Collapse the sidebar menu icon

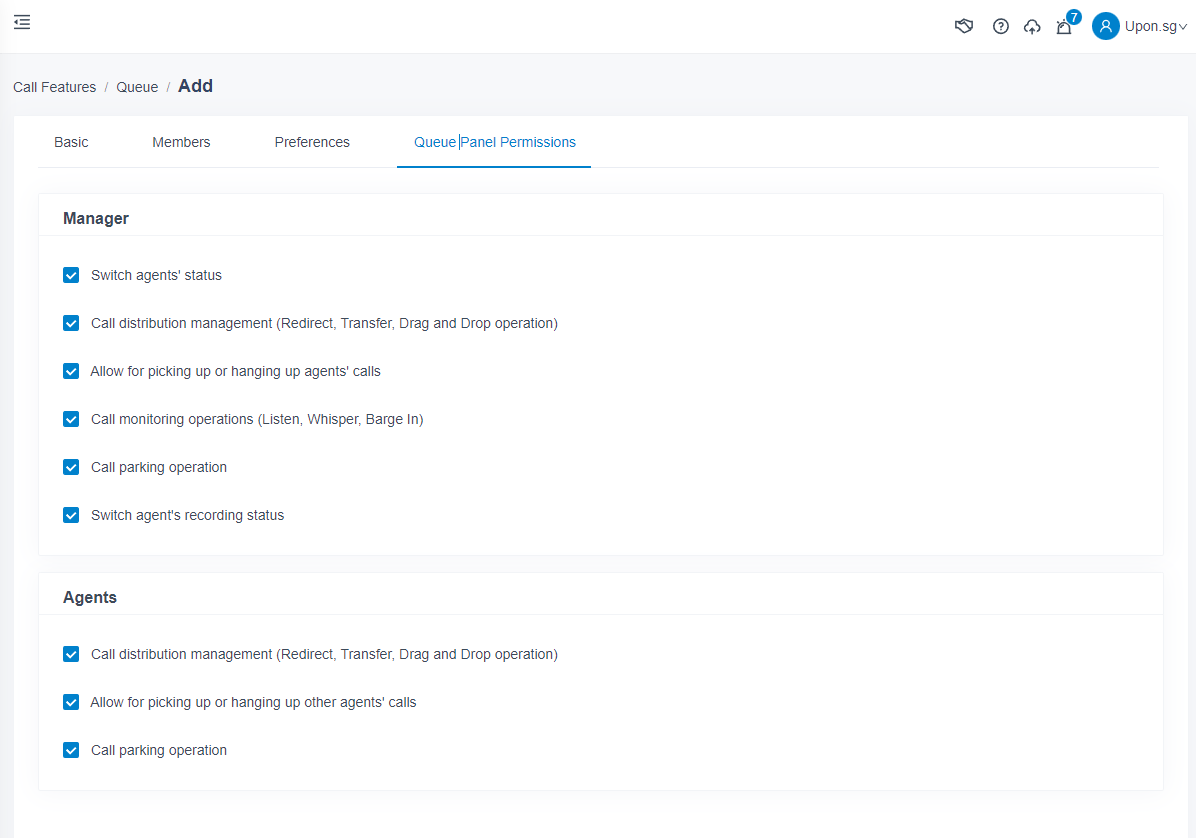pyautogui.click(x=22, y=22)
